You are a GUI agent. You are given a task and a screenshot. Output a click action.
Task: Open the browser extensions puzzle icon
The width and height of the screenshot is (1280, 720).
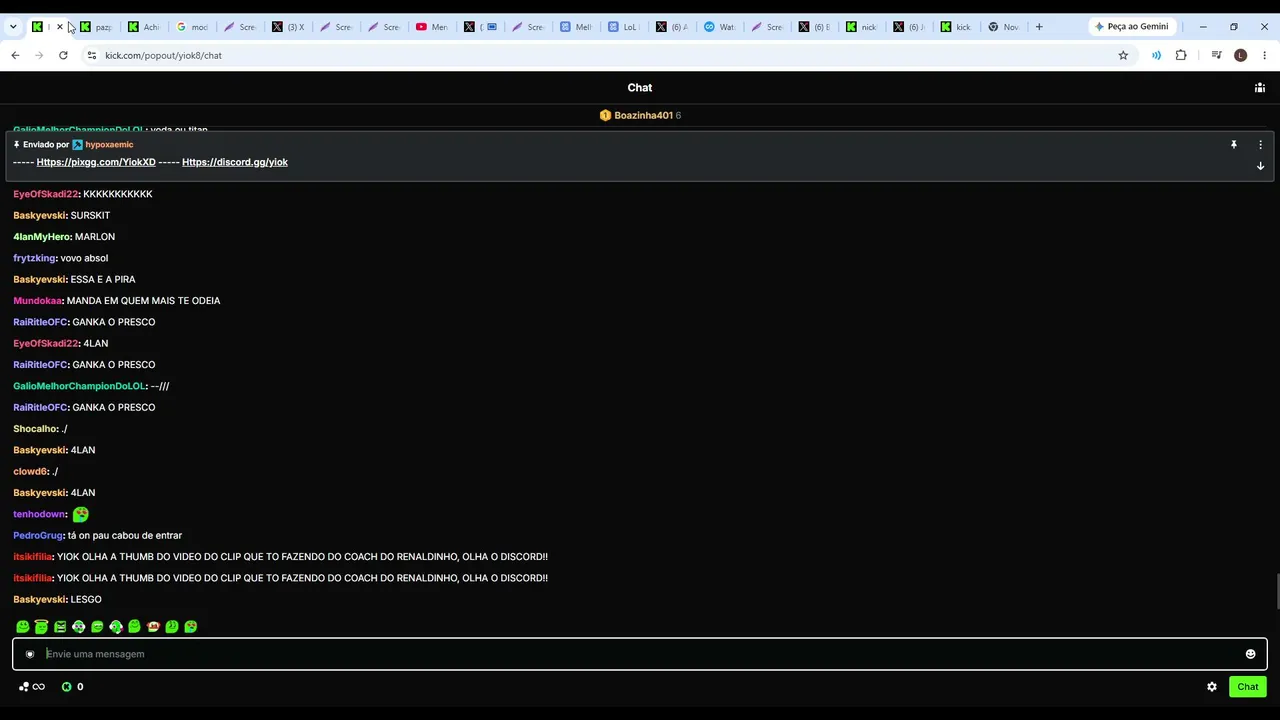tap(1181, 55)
